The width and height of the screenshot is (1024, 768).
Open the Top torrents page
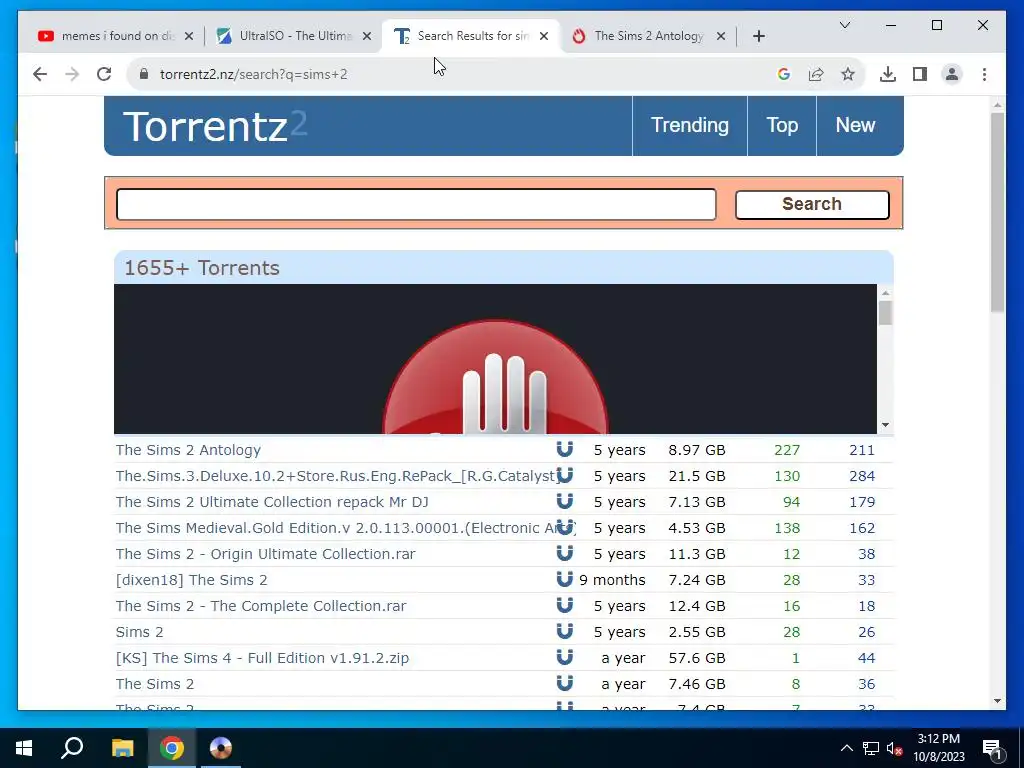tap(782, 125)
